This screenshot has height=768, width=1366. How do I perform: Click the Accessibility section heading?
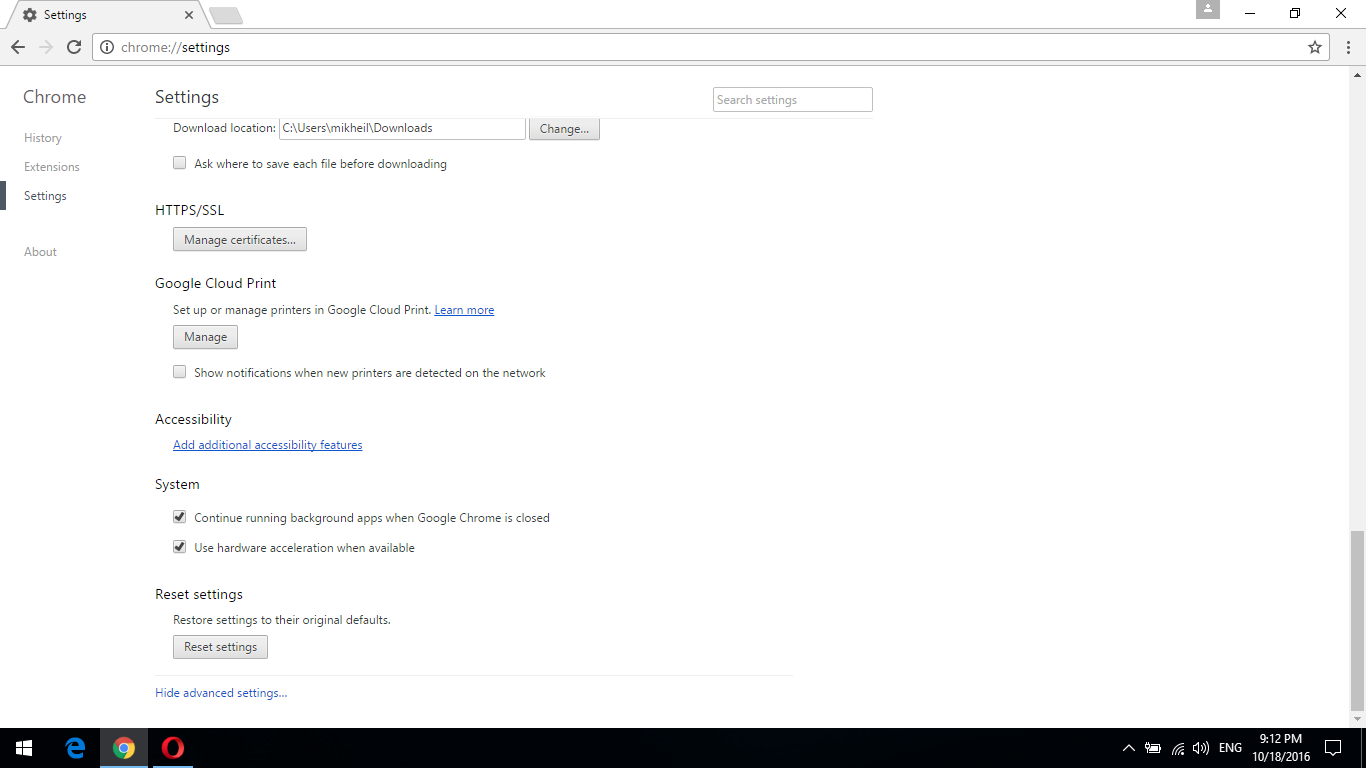click(x=193, y=419)
